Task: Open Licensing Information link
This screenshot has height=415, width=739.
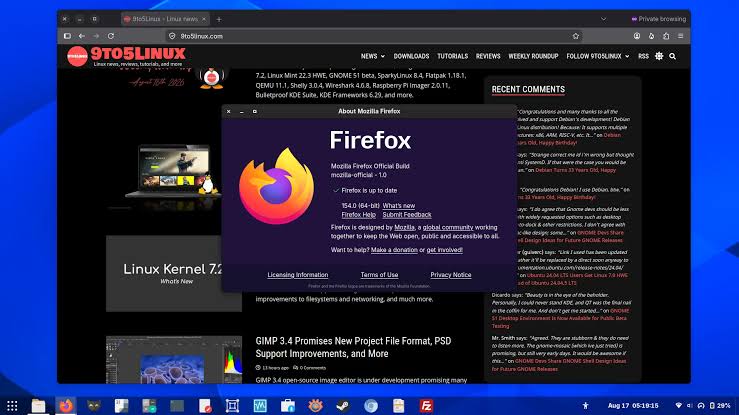Action: pyautogui.click(x=298, y=275)
